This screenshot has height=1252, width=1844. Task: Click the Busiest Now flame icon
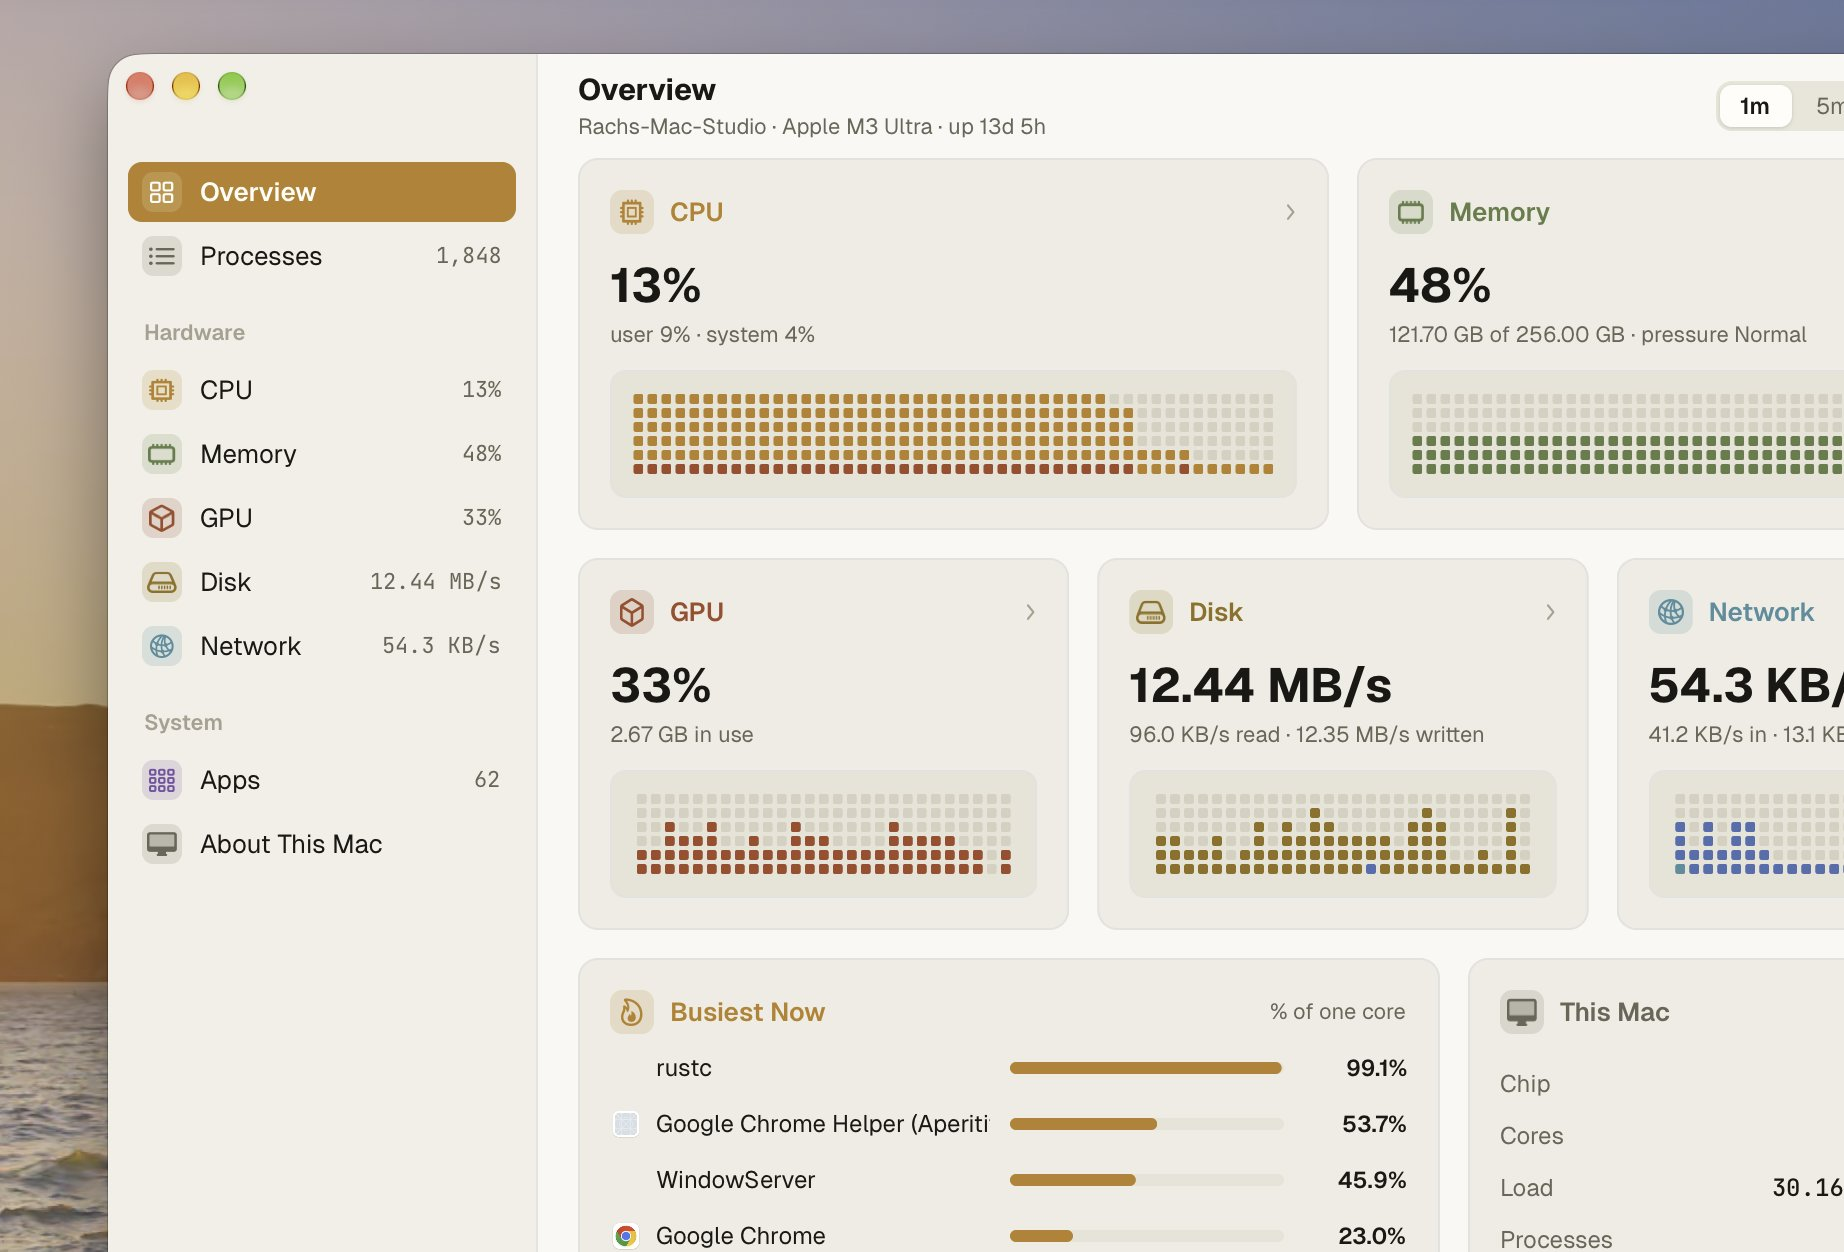(632, 1012)
